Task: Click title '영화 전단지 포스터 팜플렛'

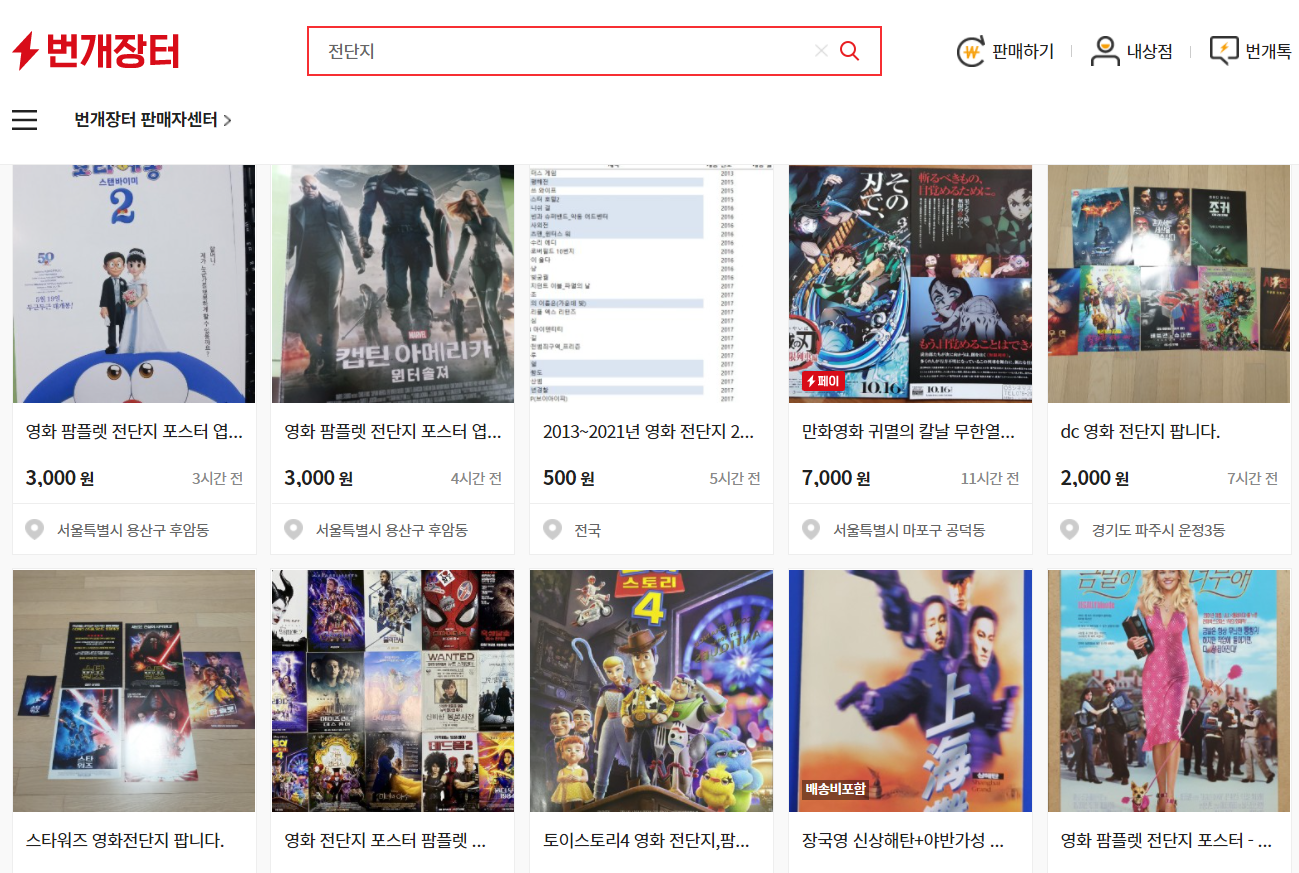Action: click(385, 840)
